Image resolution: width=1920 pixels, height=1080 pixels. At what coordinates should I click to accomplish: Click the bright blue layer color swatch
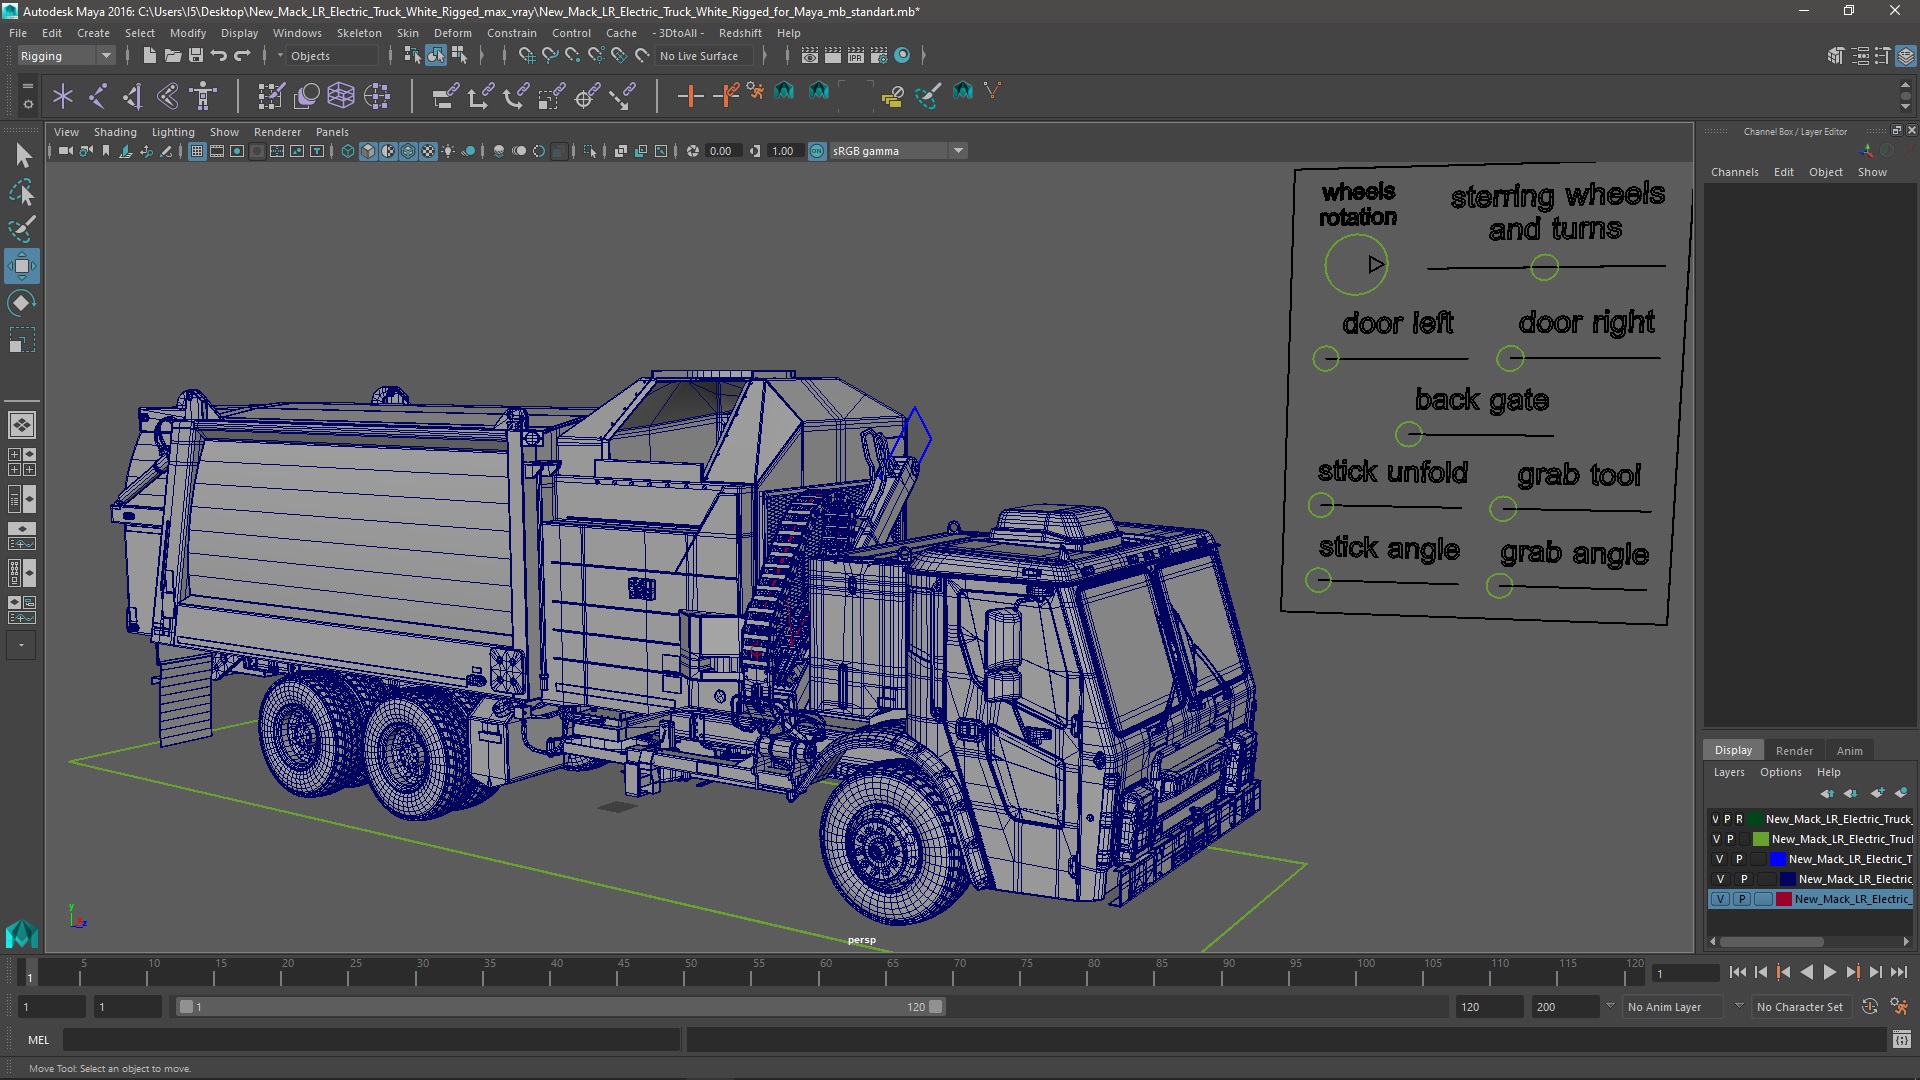(1778, 859)
